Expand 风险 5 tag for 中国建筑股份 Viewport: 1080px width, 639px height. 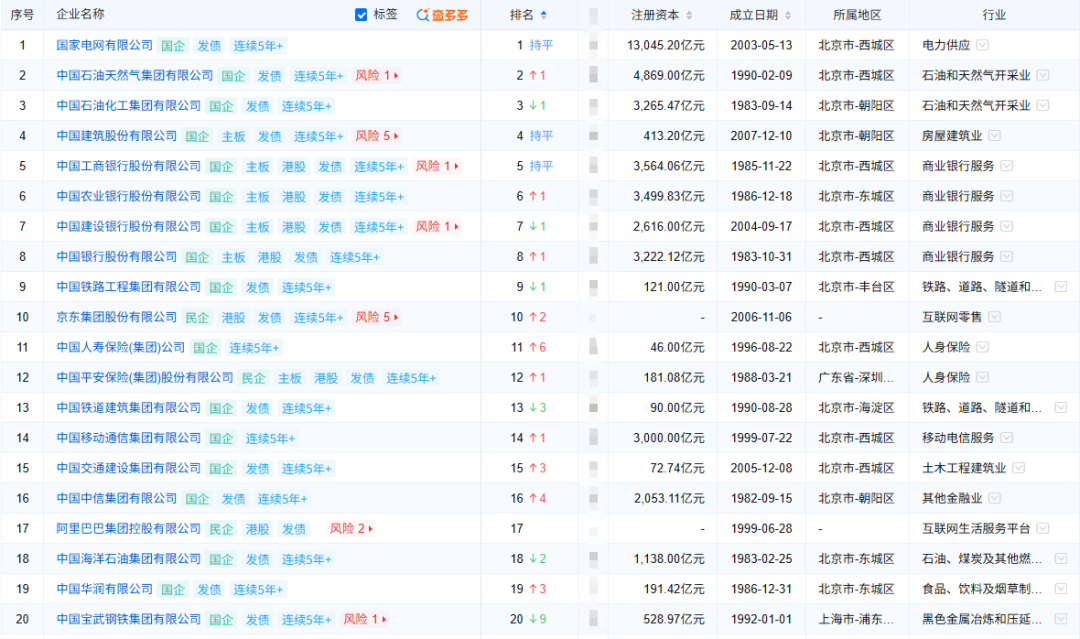pyautogui.click(x=377, y=136)
